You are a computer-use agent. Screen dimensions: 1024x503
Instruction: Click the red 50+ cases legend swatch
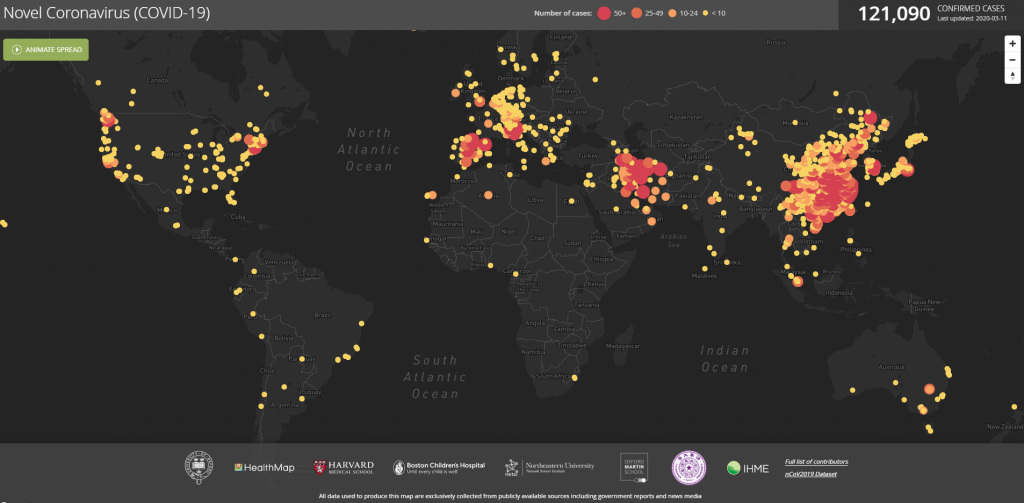tap(604, 14)
